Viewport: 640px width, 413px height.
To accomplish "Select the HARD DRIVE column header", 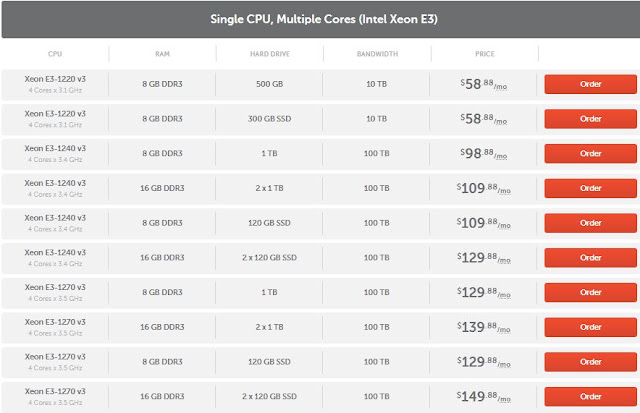I will 270,54.
